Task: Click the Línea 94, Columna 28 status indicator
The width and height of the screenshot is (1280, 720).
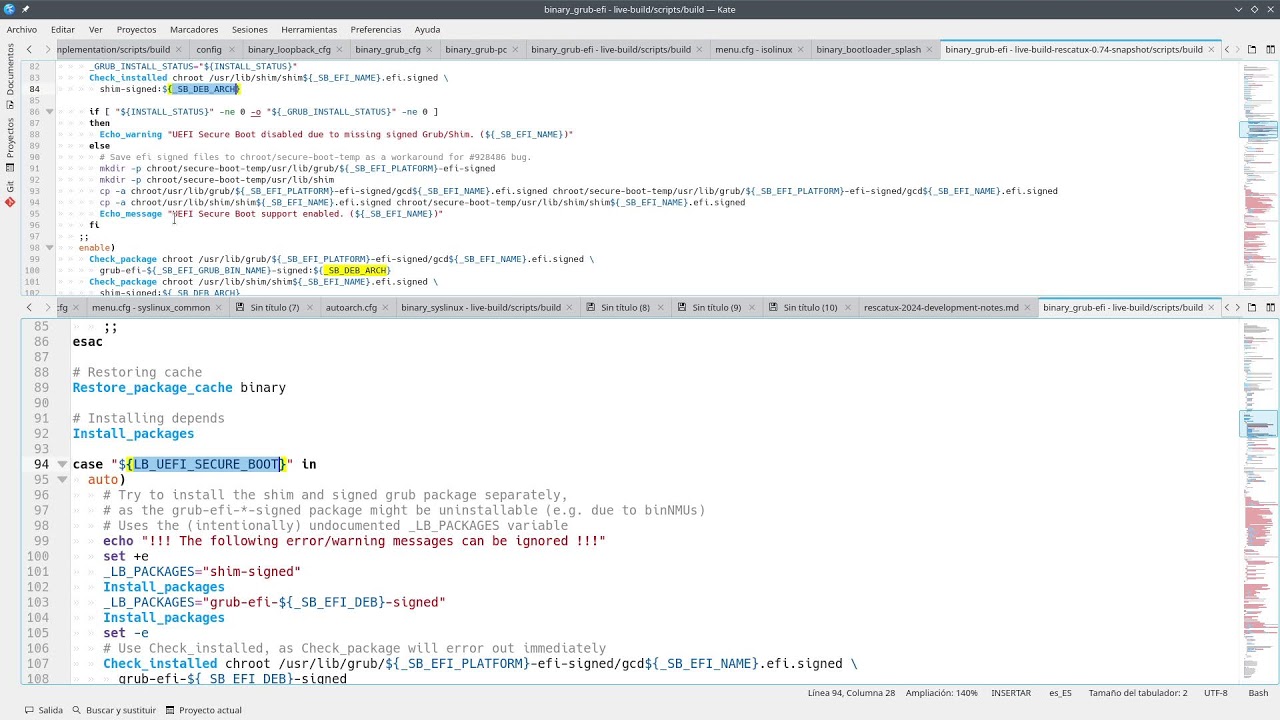Action: click(x=851, y=692)
